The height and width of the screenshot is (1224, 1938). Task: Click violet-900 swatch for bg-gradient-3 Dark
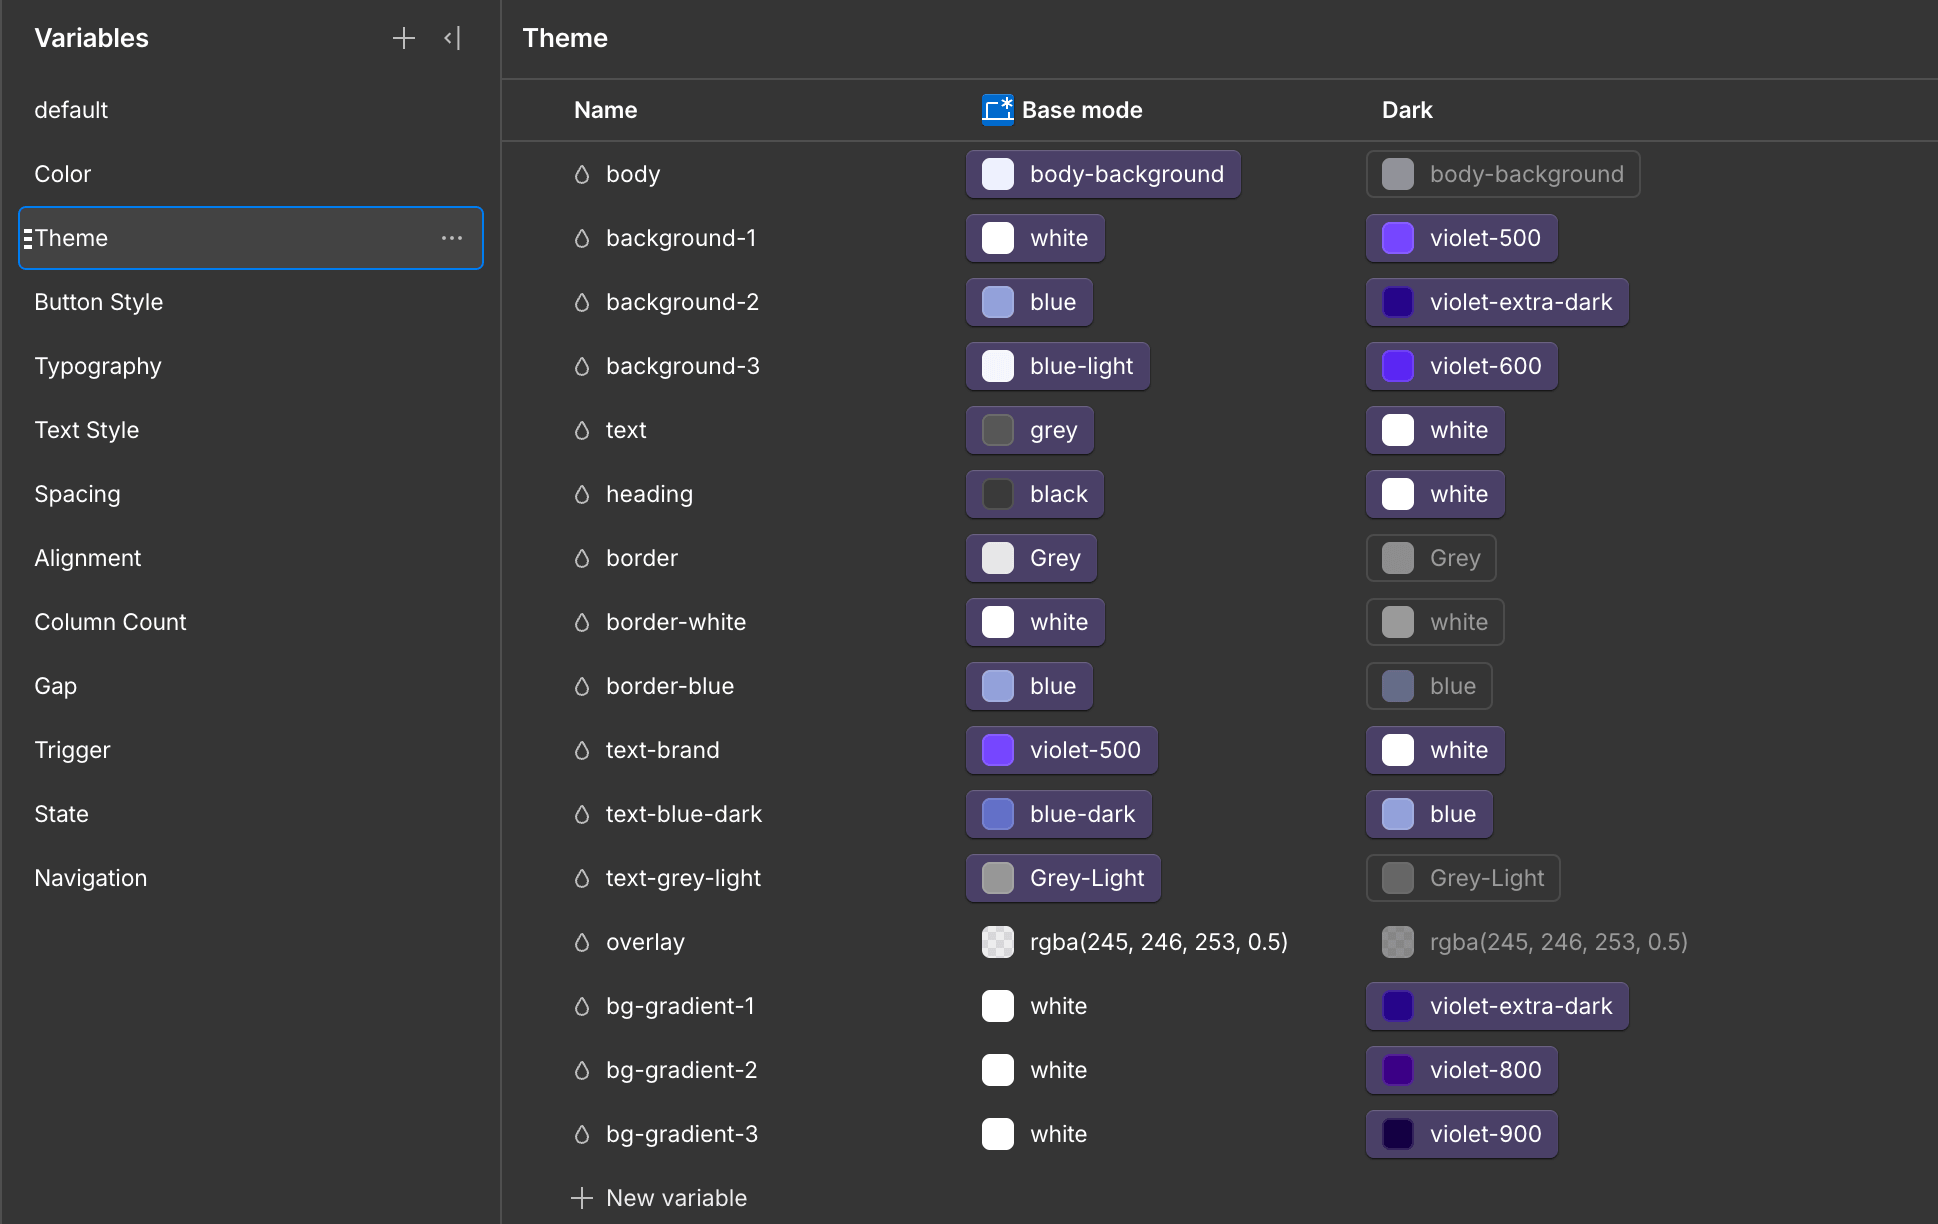(1398, 1134)
